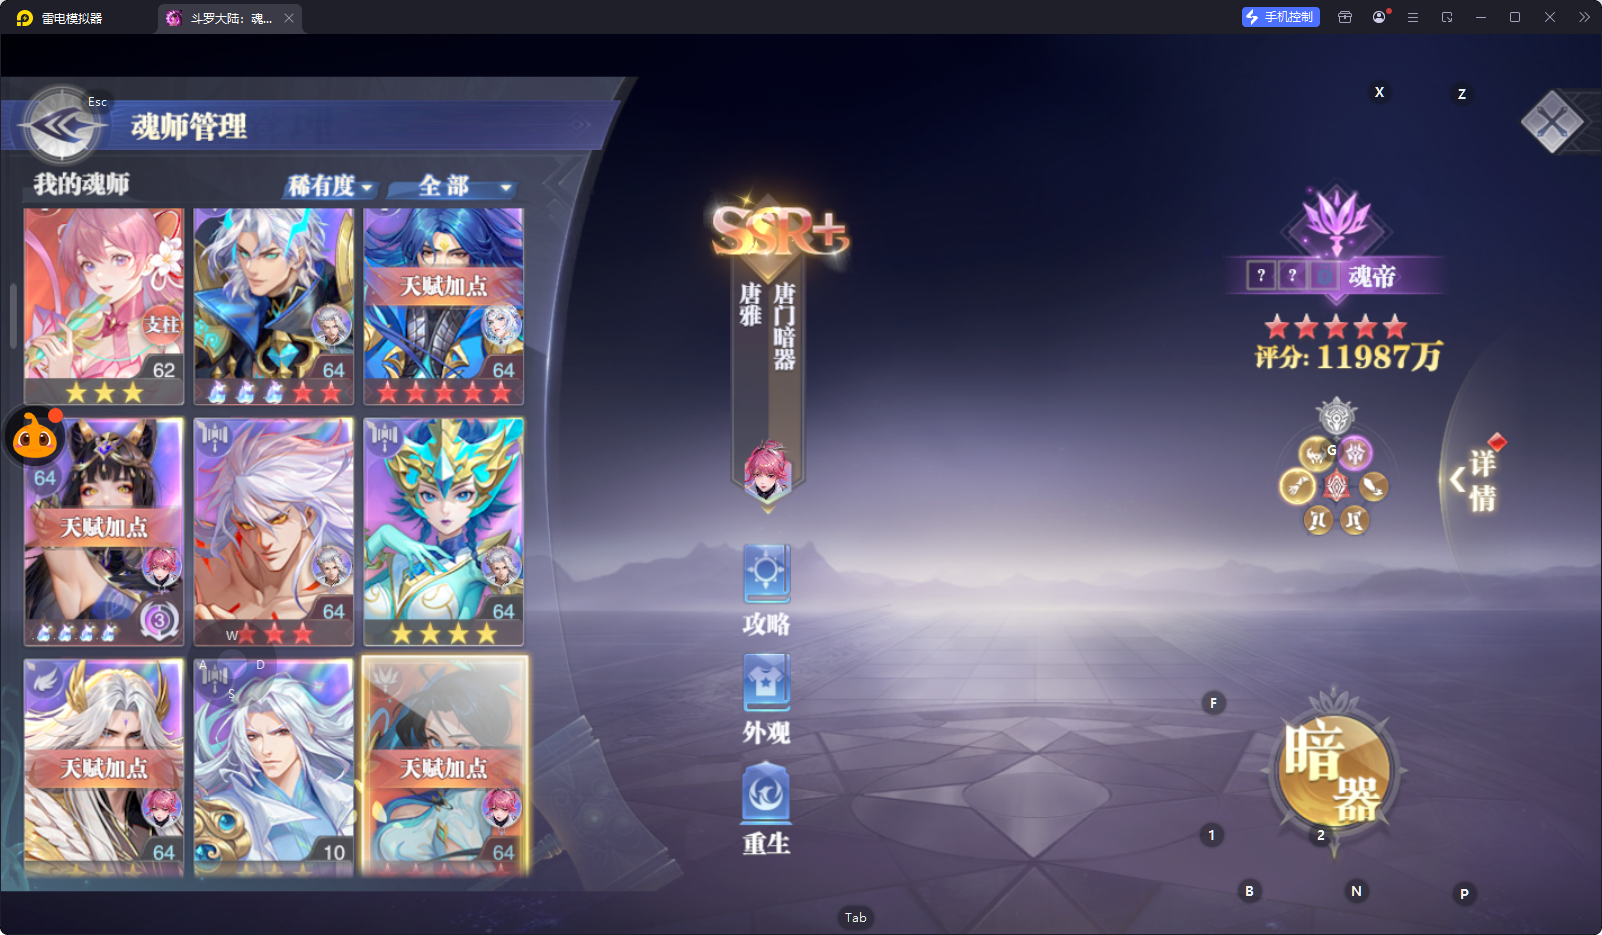The image size is (1602, 935).
Task: Click the second question-mark soul ring slot
Action: [1292, 275]
